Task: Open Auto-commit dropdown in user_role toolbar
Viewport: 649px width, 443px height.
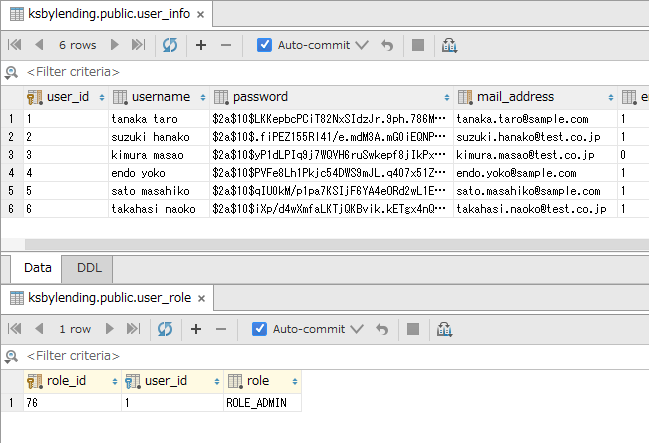Action: (357, 329)
